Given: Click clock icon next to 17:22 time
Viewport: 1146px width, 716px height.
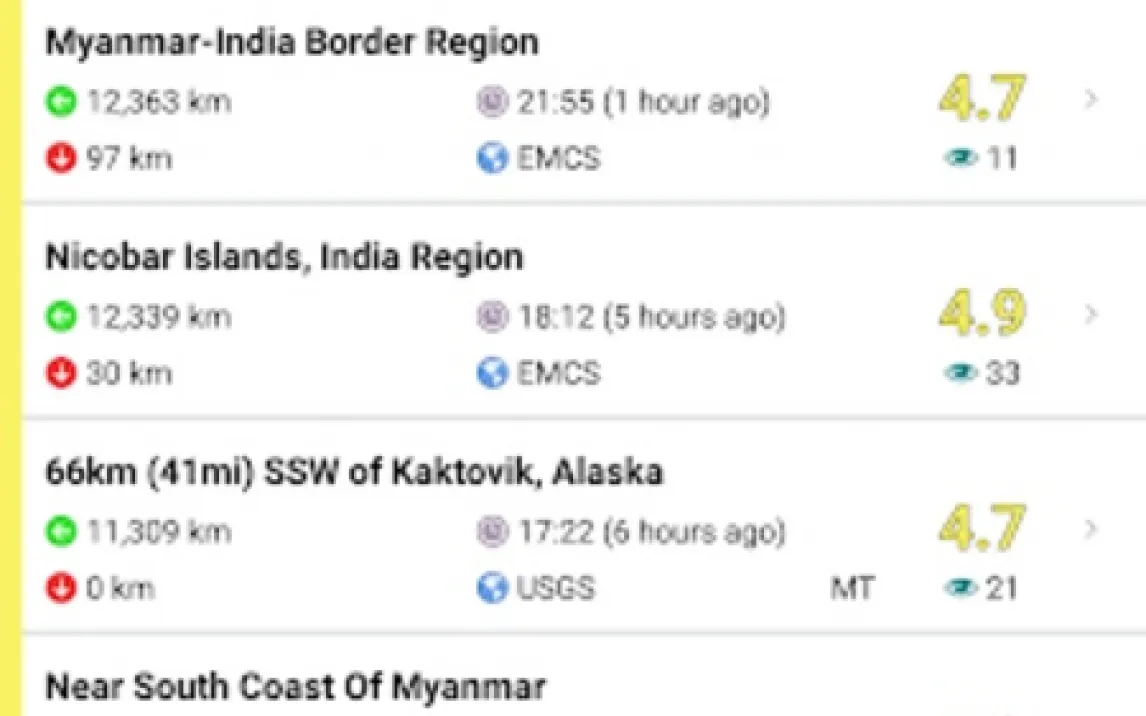Looking at the screenshot, I should [492, 531].
